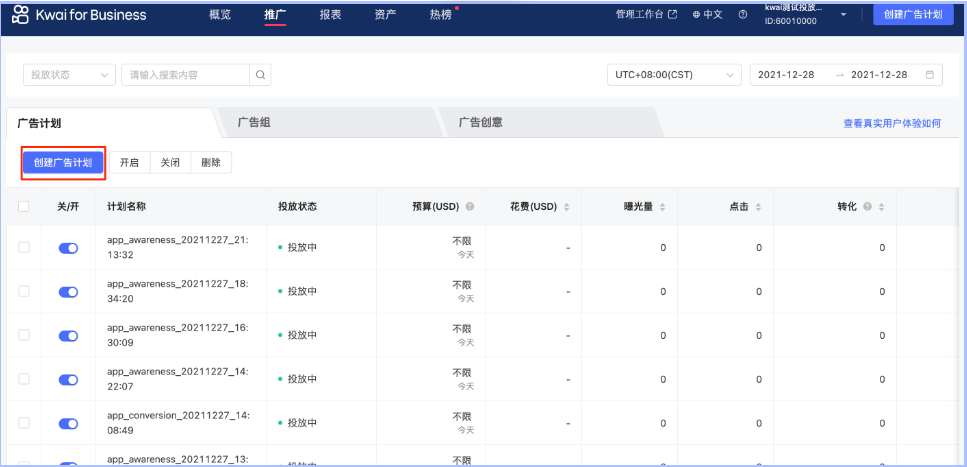Open 查看真实用户体验如何 link
This screenshot has width=967, height=467.
(x=892, y=123)
